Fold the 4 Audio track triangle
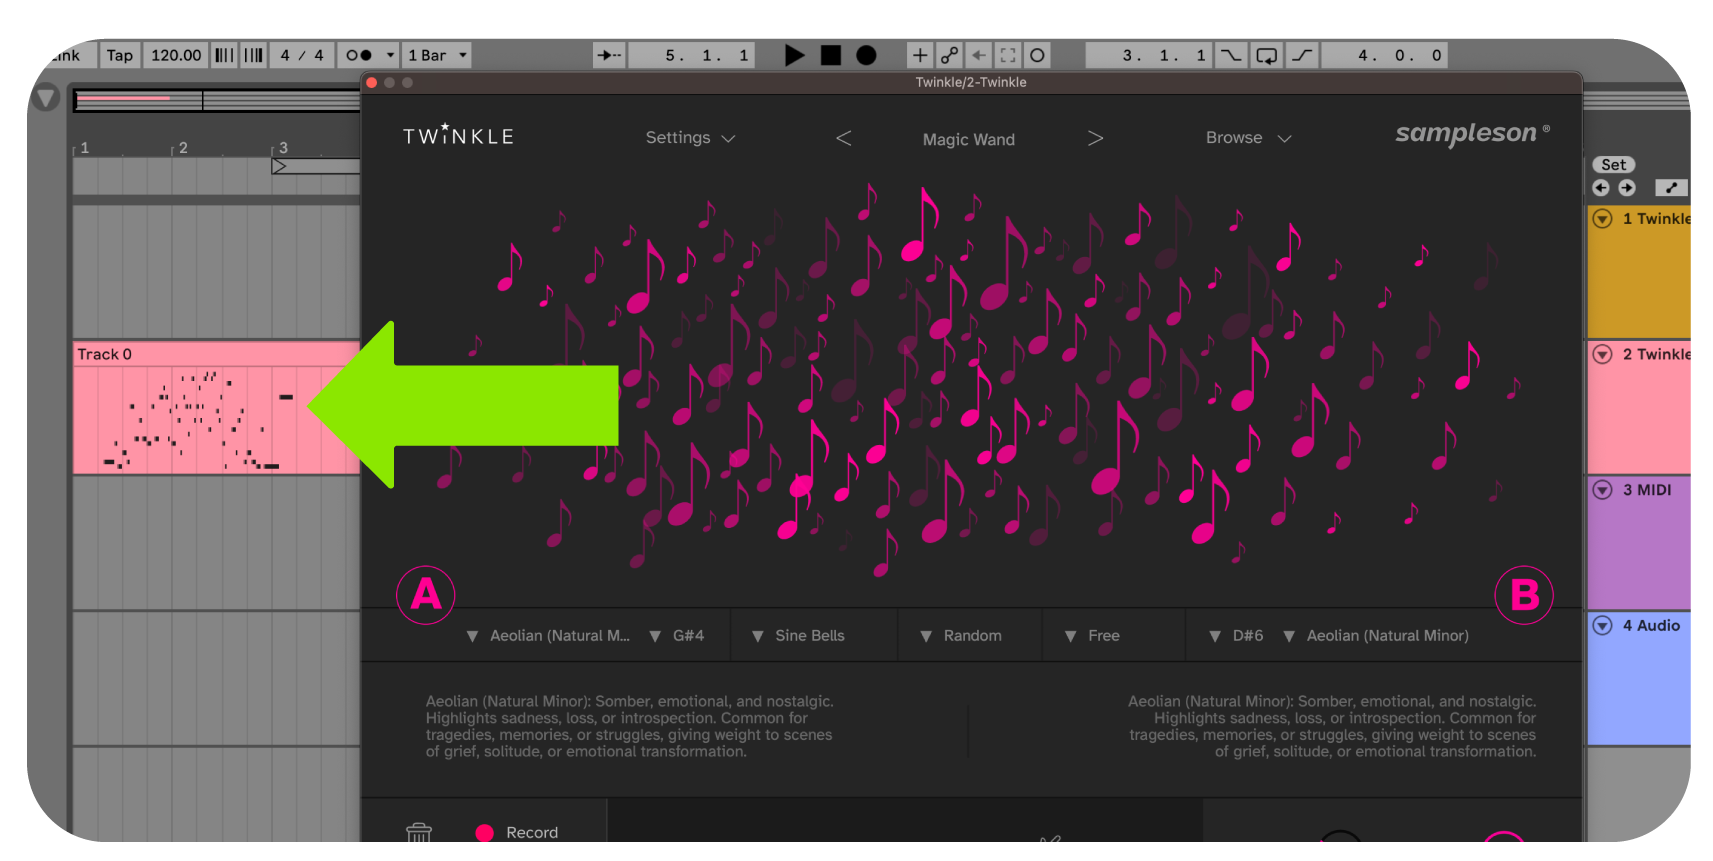The image size is (1713, 861). click(1602, 625)
